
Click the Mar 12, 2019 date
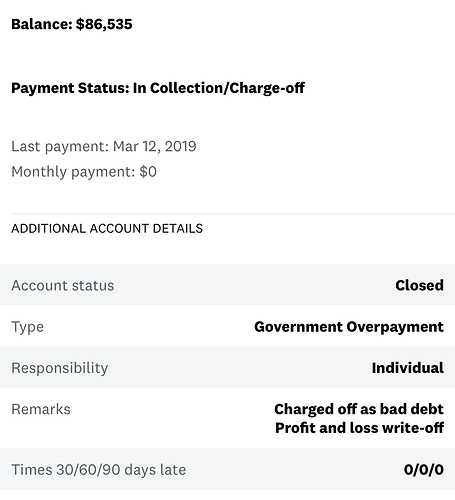pyautogui.click(x=155, y=147)
